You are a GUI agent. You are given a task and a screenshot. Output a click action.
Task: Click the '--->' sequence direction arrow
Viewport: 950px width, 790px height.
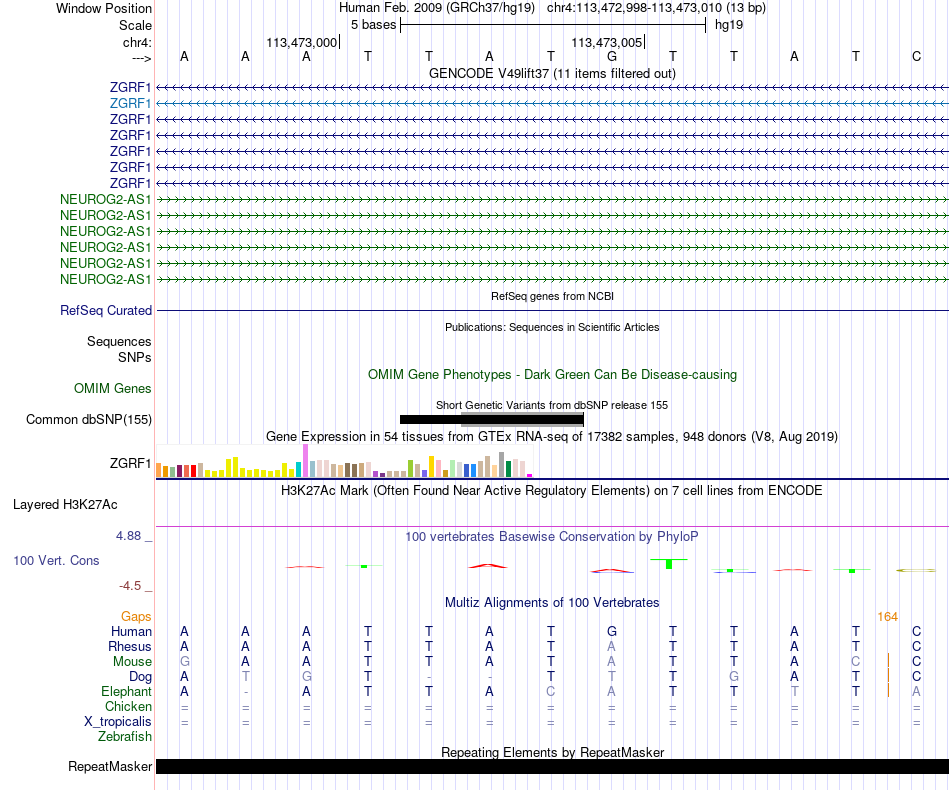[141, 58]
